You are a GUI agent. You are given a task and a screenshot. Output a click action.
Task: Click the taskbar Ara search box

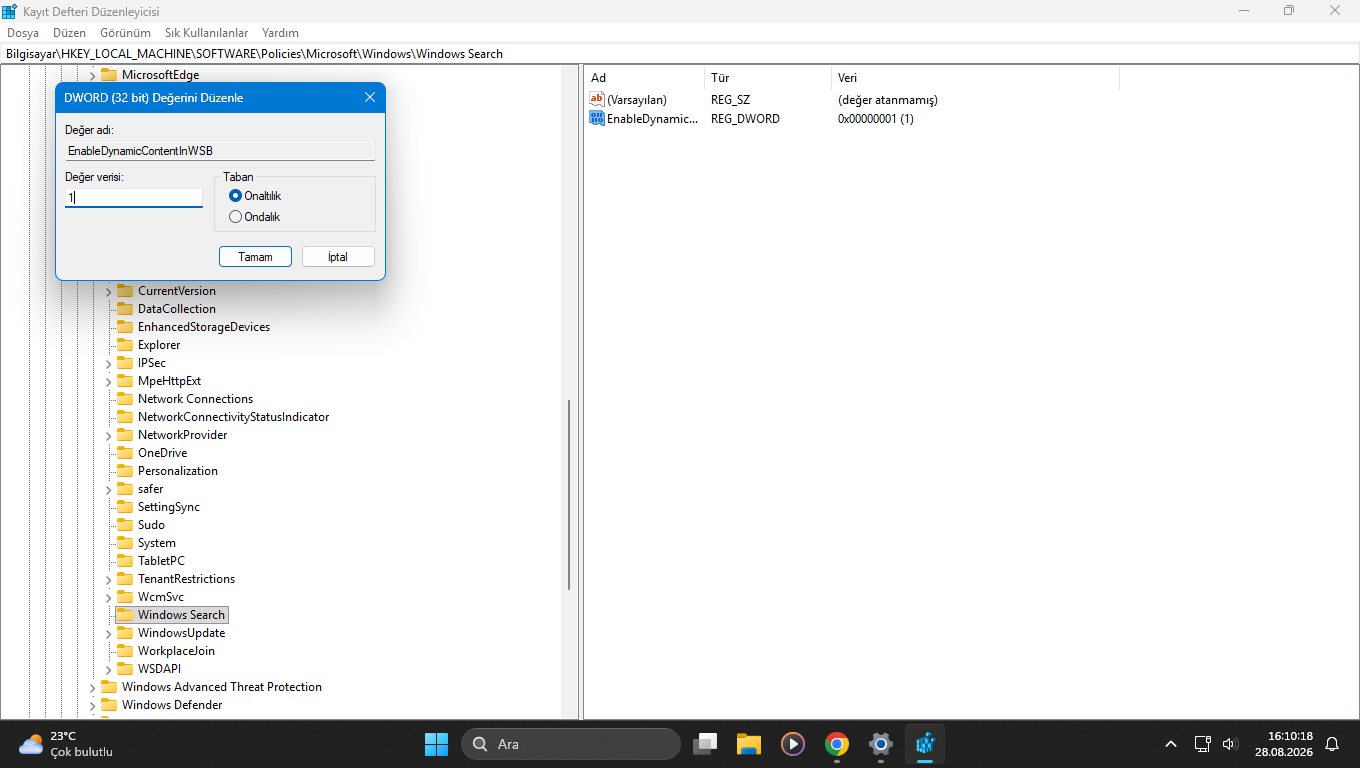(x=571, y=744)
